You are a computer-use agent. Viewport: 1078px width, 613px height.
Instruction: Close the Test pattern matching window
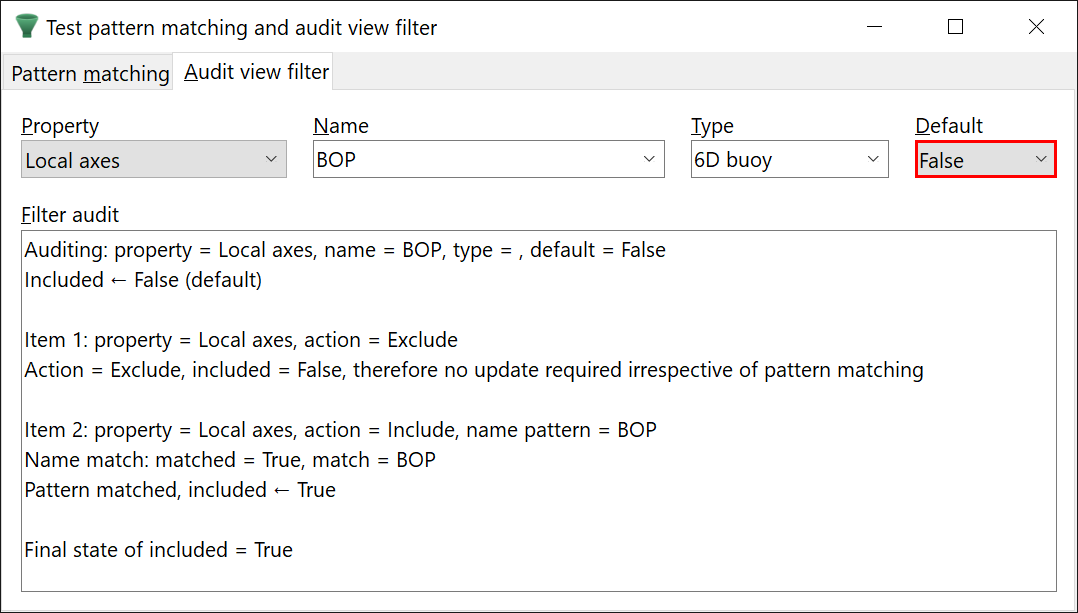pyautogui.click(x=1036, y=27)
